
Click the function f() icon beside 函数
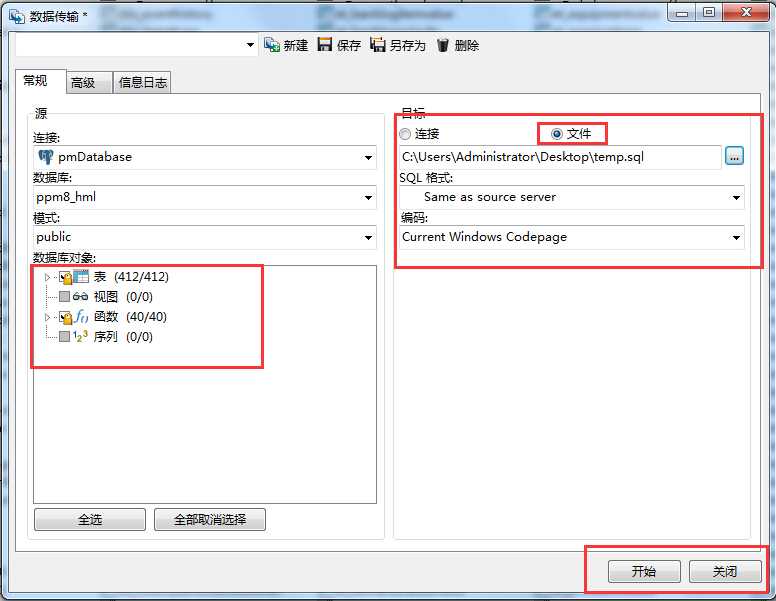[x=82, y=316]
